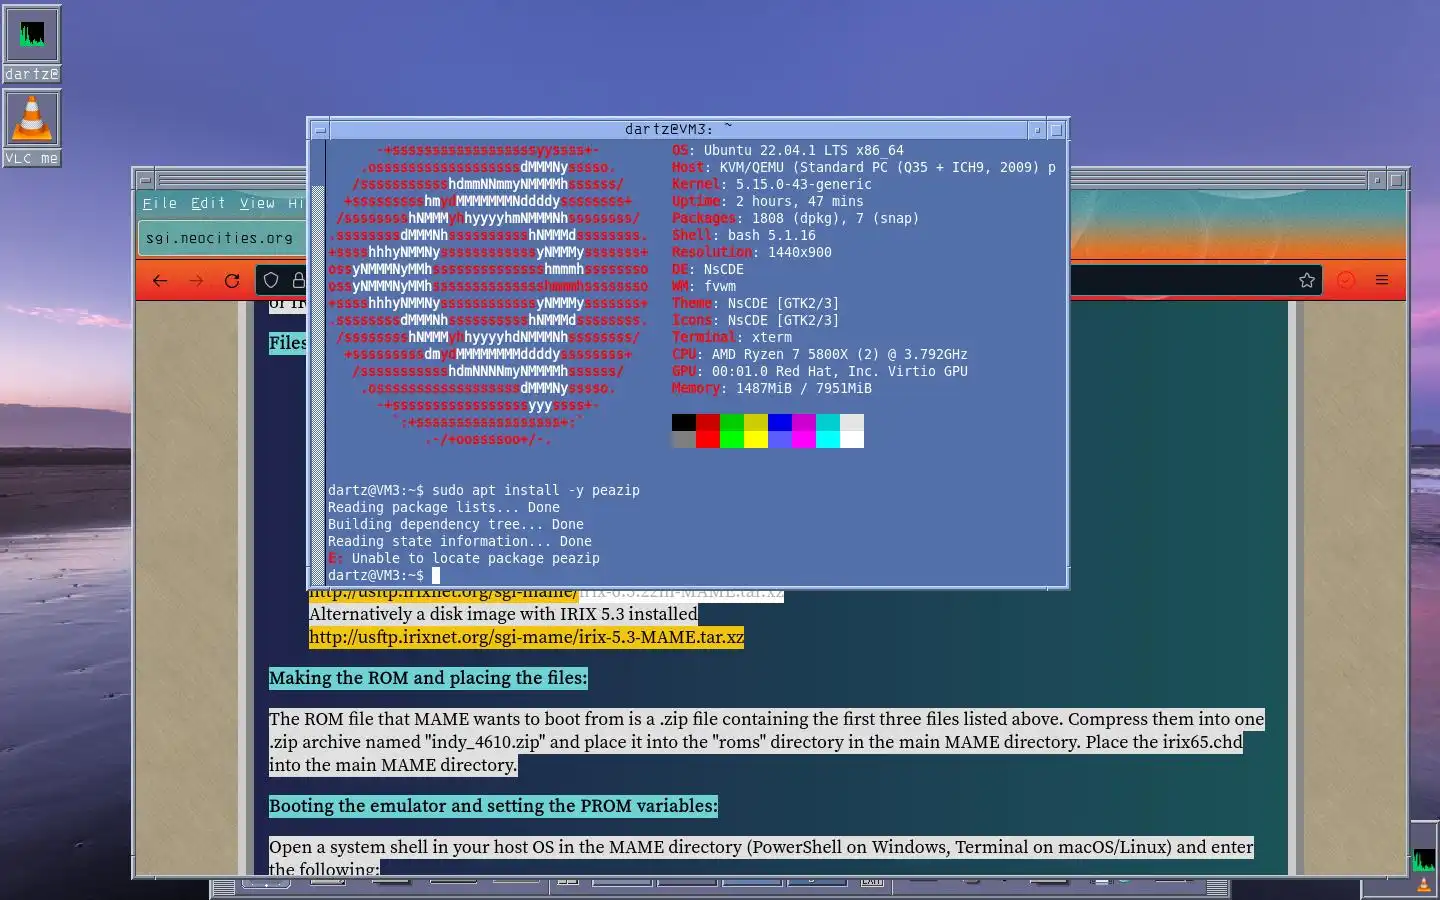Click the dark magenta swatch in top palette row

[804, 423]
